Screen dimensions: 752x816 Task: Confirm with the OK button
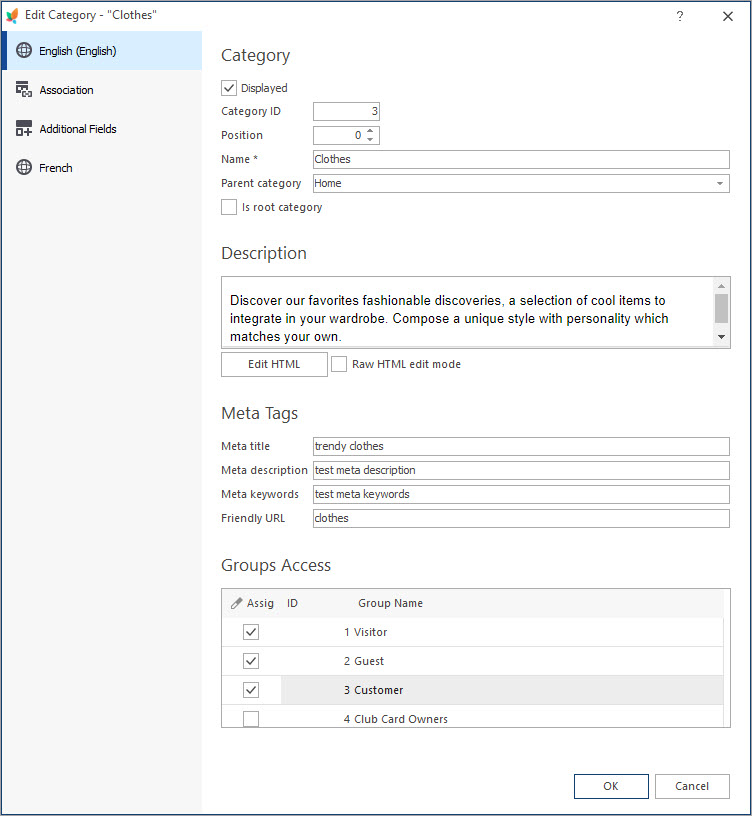[611, 786]
